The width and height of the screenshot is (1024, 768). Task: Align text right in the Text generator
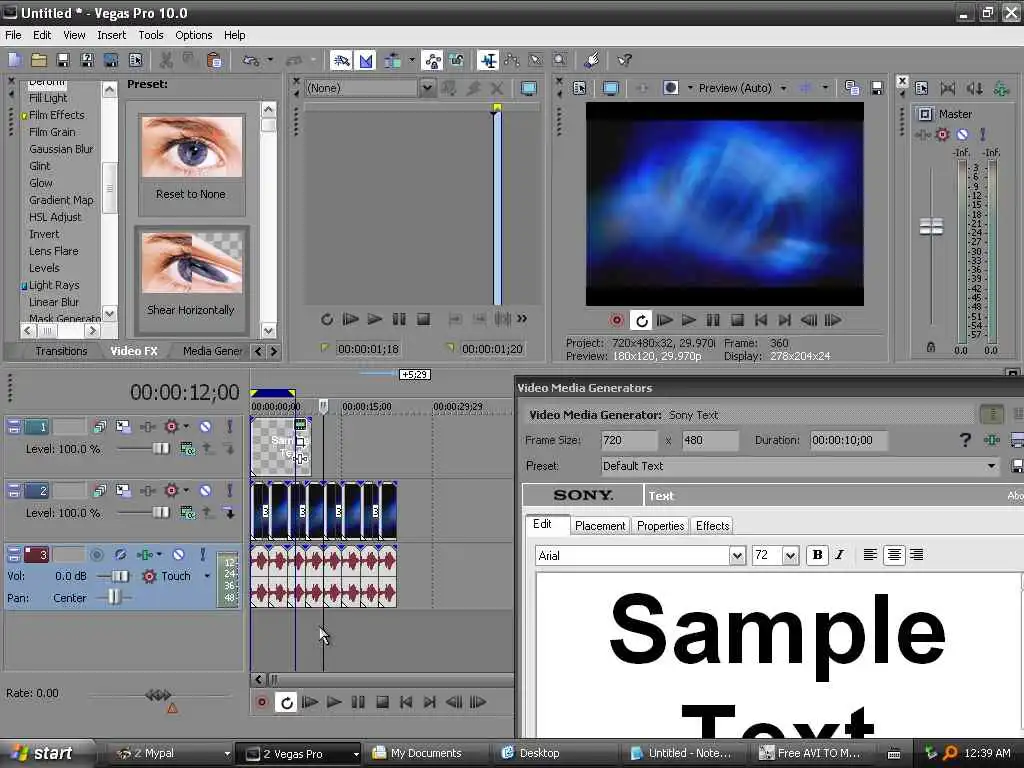pyautogui.click(x=916, y=555)
